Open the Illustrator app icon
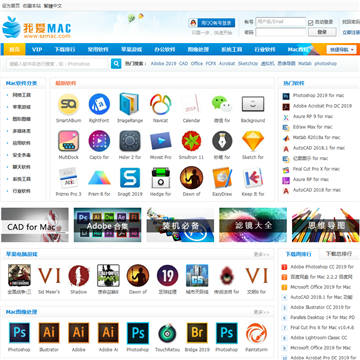360x360 pixels. (49, 333)
